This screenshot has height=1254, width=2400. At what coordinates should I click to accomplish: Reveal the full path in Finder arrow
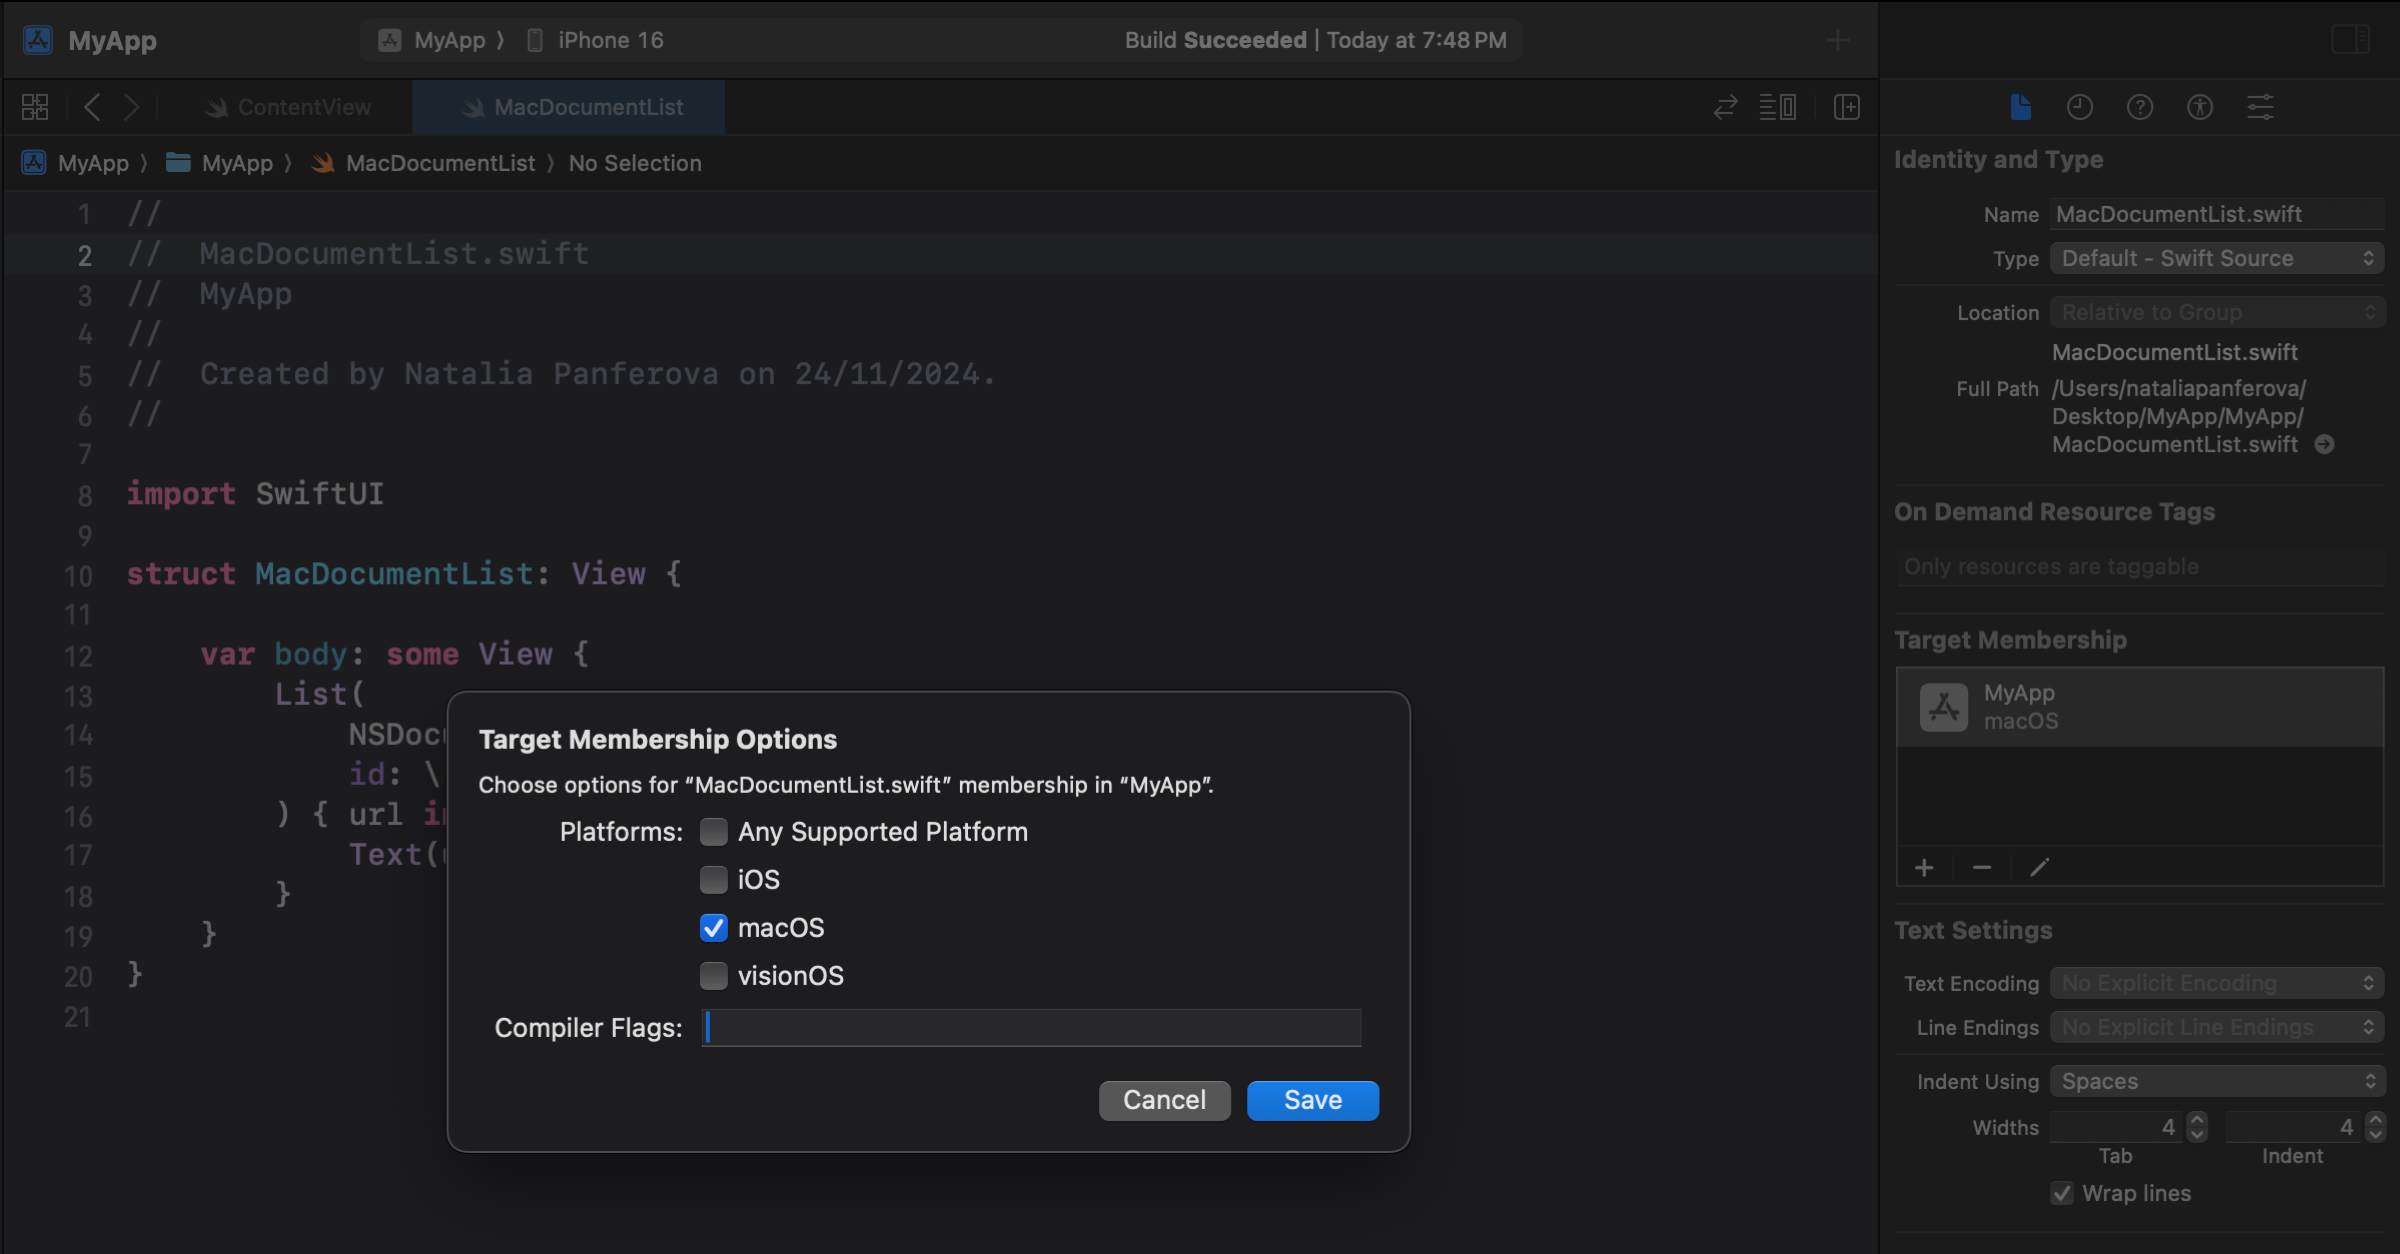point(2325,444)
